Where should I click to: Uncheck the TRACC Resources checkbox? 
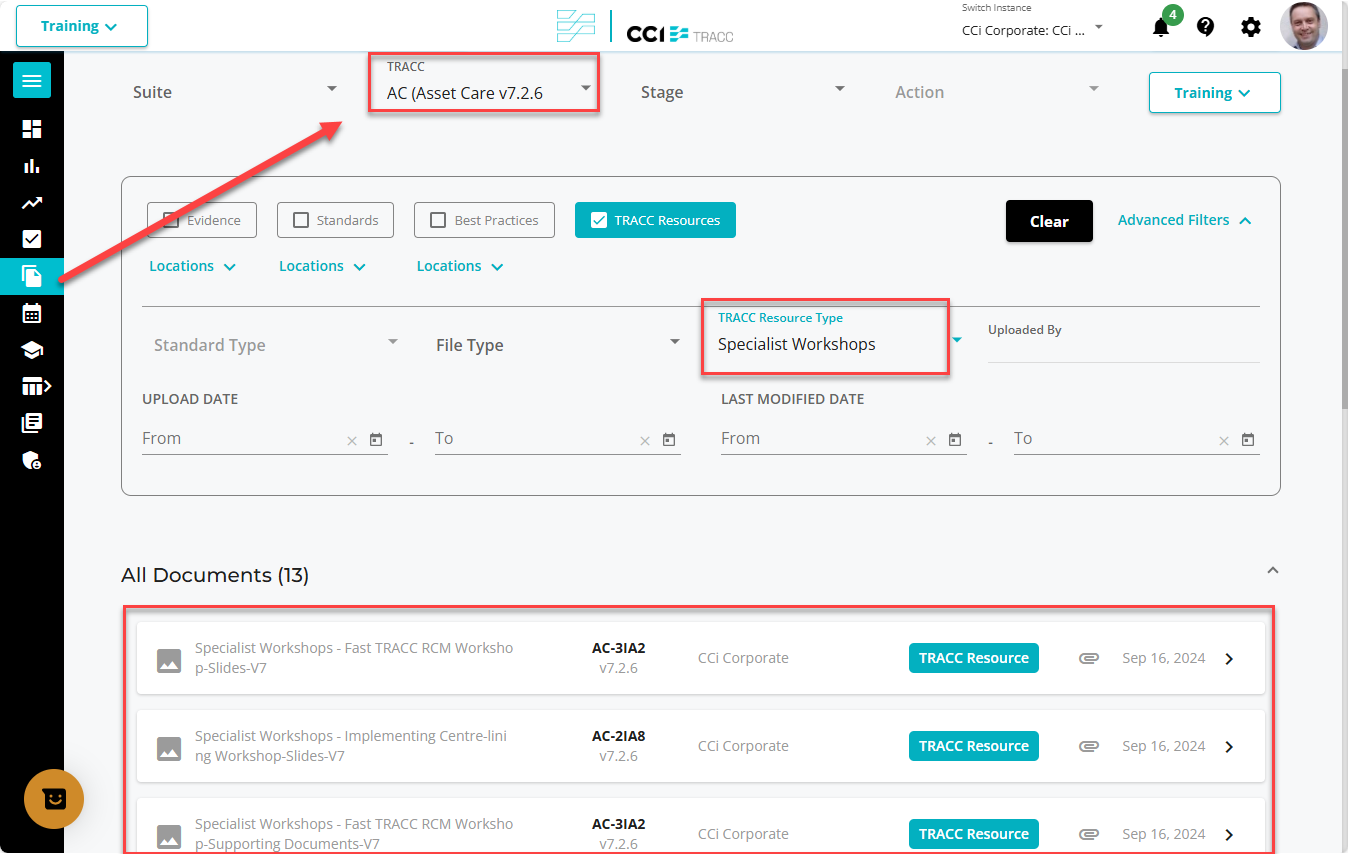[599, 221]
